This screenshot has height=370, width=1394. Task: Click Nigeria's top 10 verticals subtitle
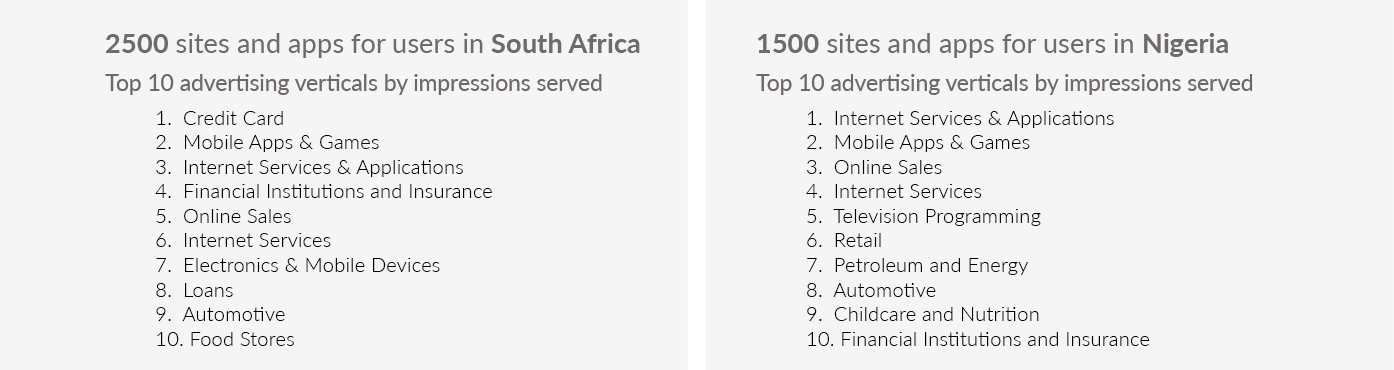(1004, 83)
